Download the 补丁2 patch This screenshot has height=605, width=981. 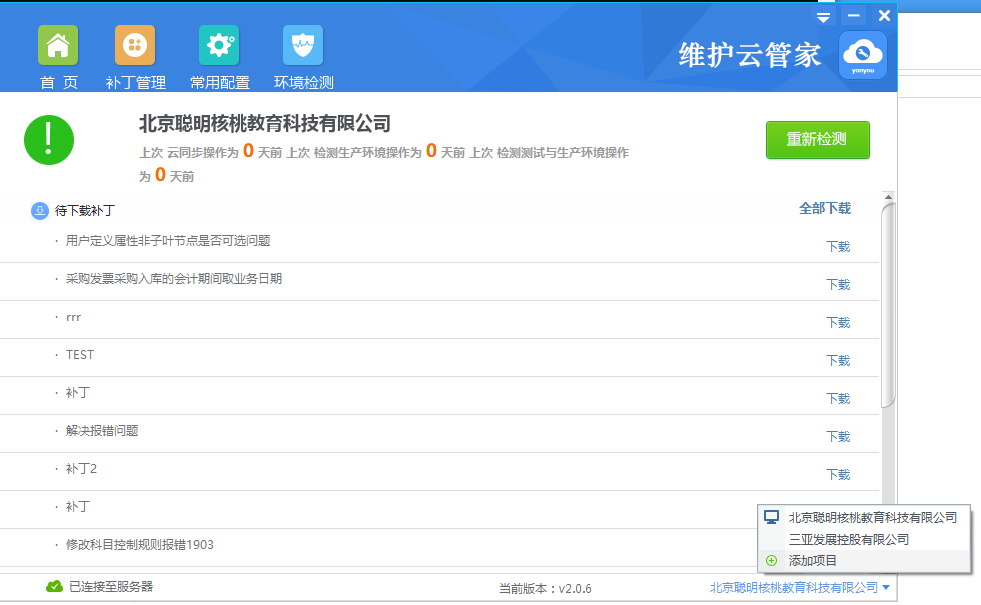point(838,474)
